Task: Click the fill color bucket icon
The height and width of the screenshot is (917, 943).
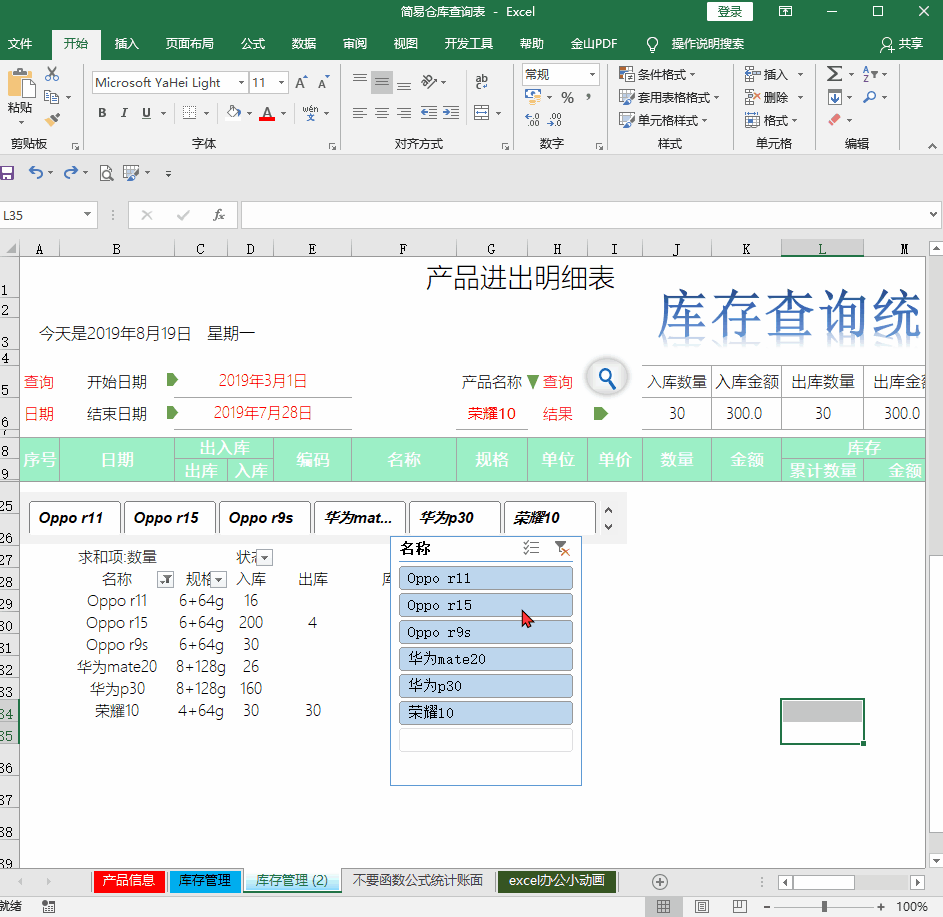Action: click(233, 112)
